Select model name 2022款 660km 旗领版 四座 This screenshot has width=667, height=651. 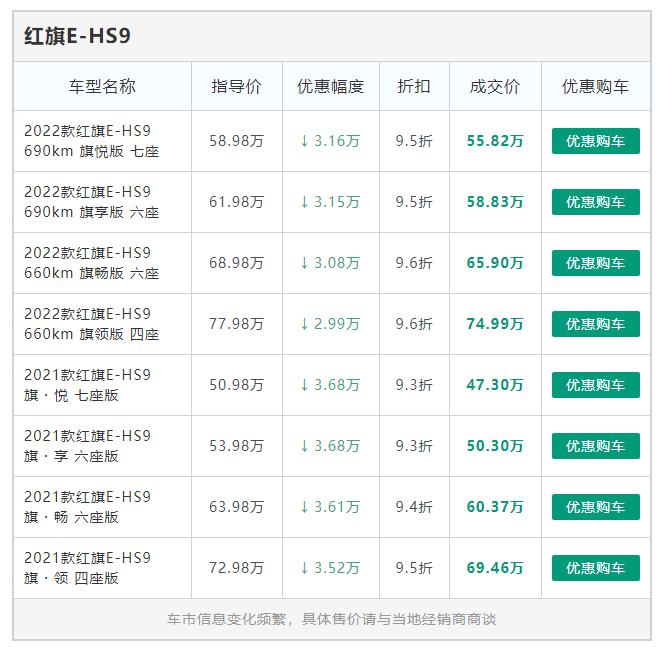click(91, 324)
